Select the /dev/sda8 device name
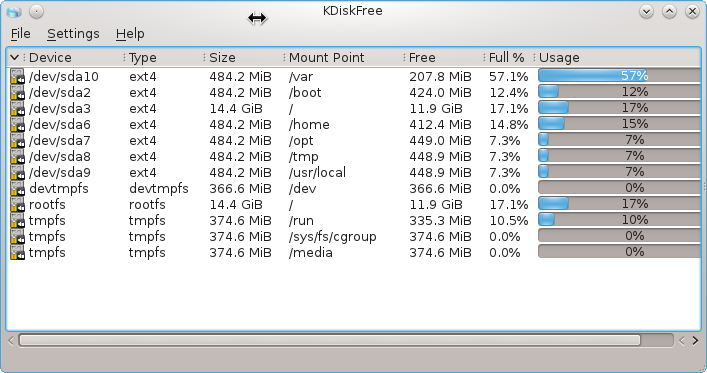707x373 pixels. pos(60,157)
